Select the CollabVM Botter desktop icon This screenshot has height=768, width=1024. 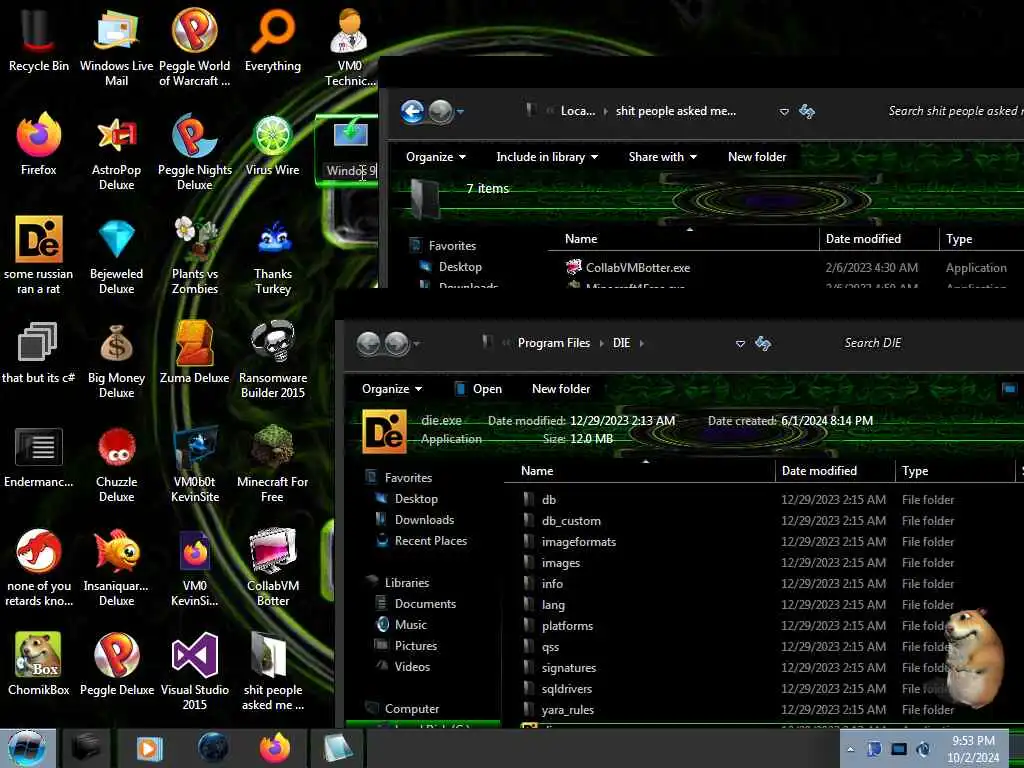click(273, 567)
